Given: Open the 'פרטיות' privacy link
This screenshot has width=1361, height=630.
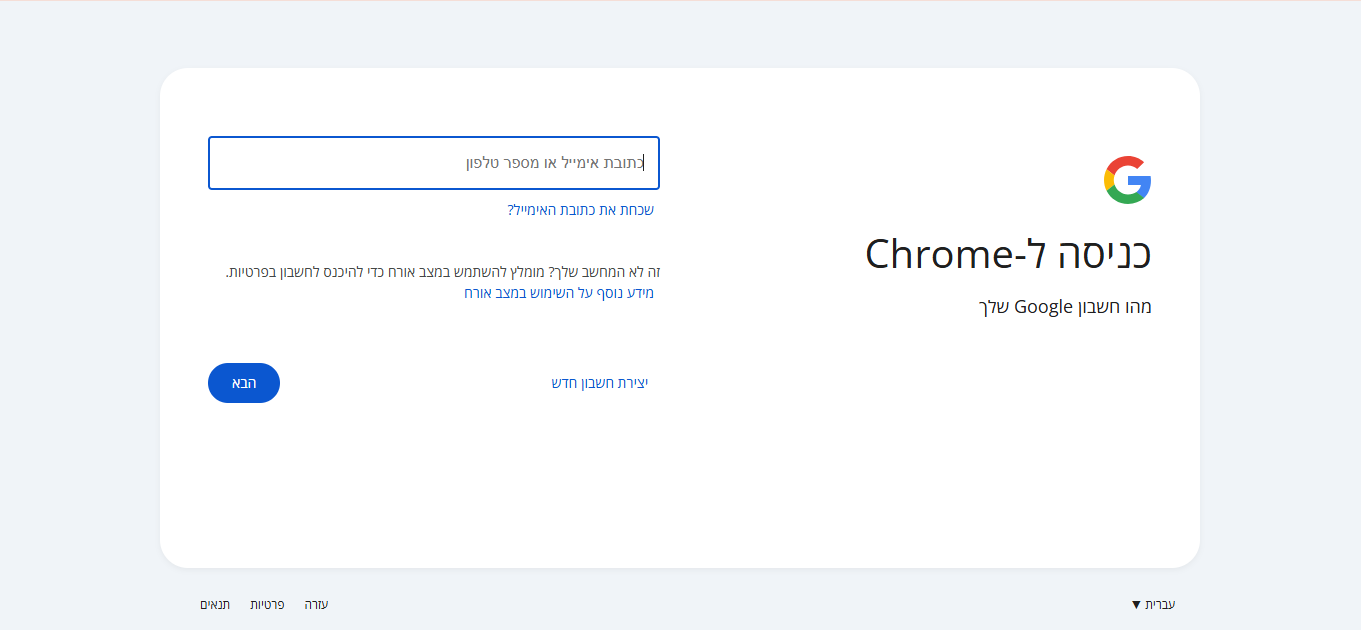Looking at the screenshot, I should 267,604.
